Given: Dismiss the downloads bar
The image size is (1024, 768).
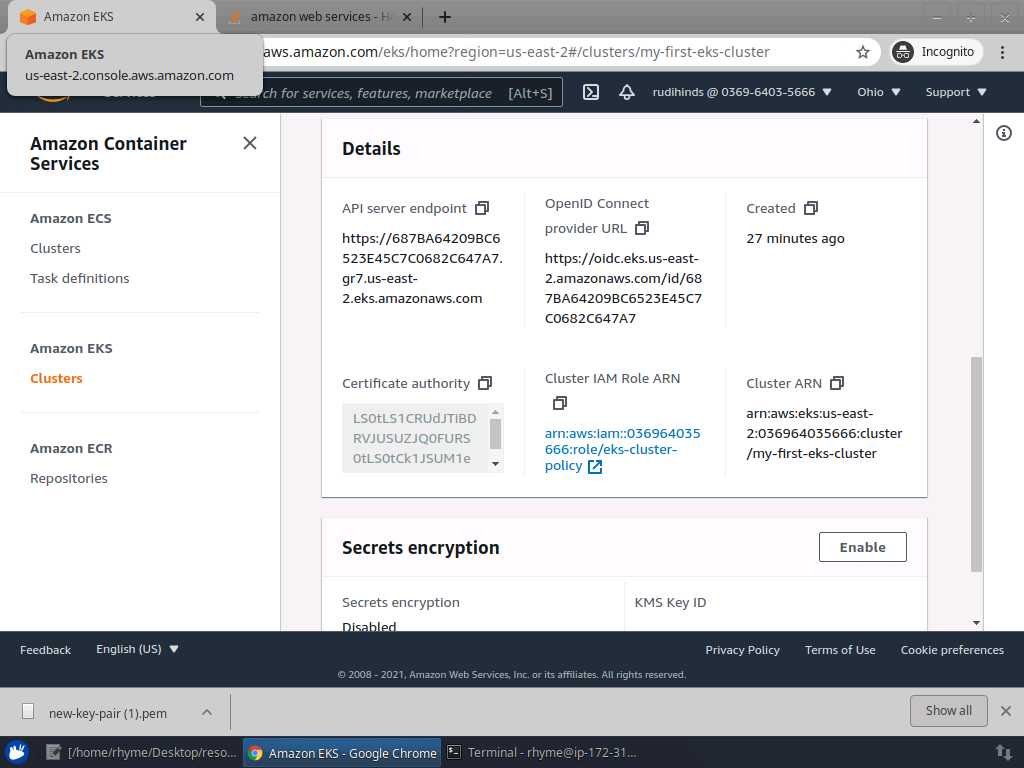Looking at the screenshot, I should point(1006,711).
